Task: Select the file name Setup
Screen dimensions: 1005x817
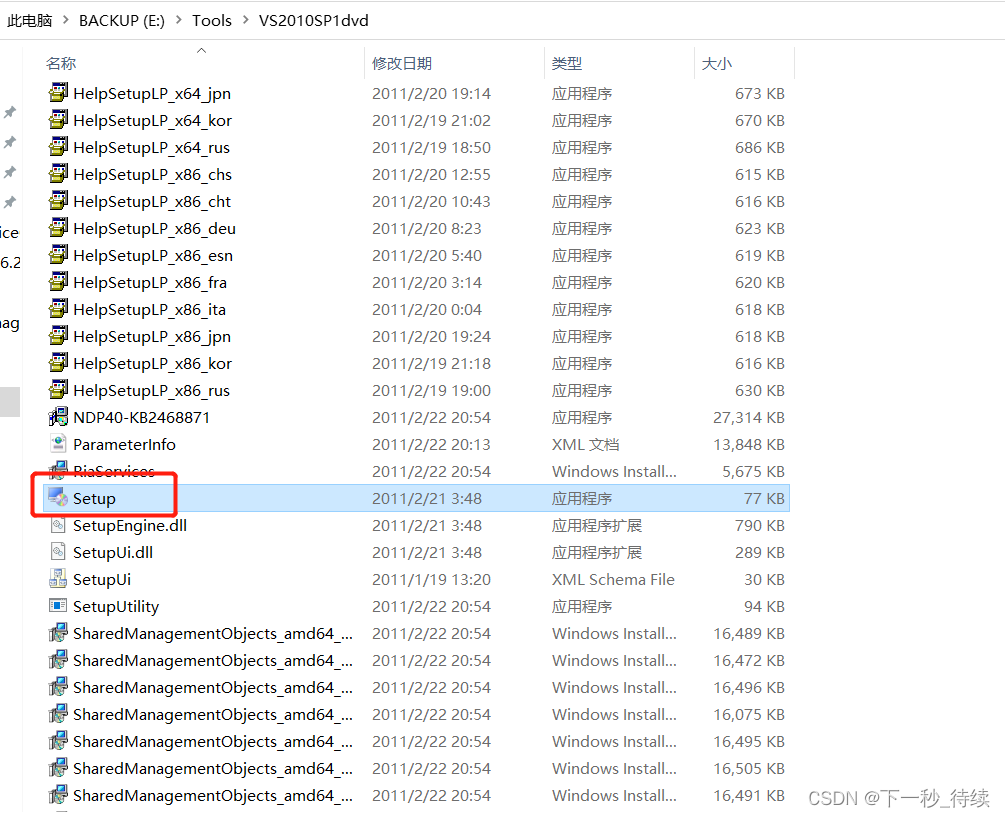Action: click(x=94, y=499)
